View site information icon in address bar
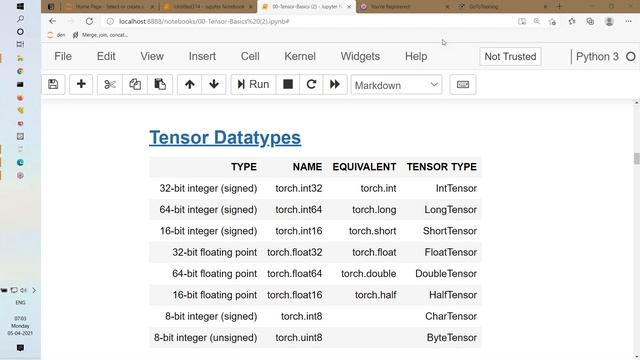This screenshot has height=360, width=640. pos(110,21)
